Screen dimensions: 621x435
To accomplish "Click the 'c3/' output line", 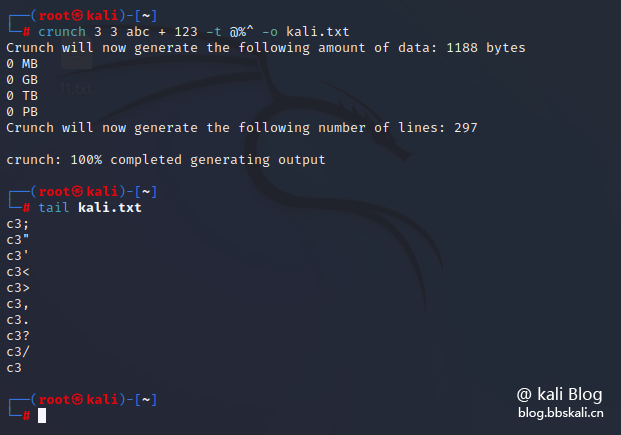I will pos(18,351).
